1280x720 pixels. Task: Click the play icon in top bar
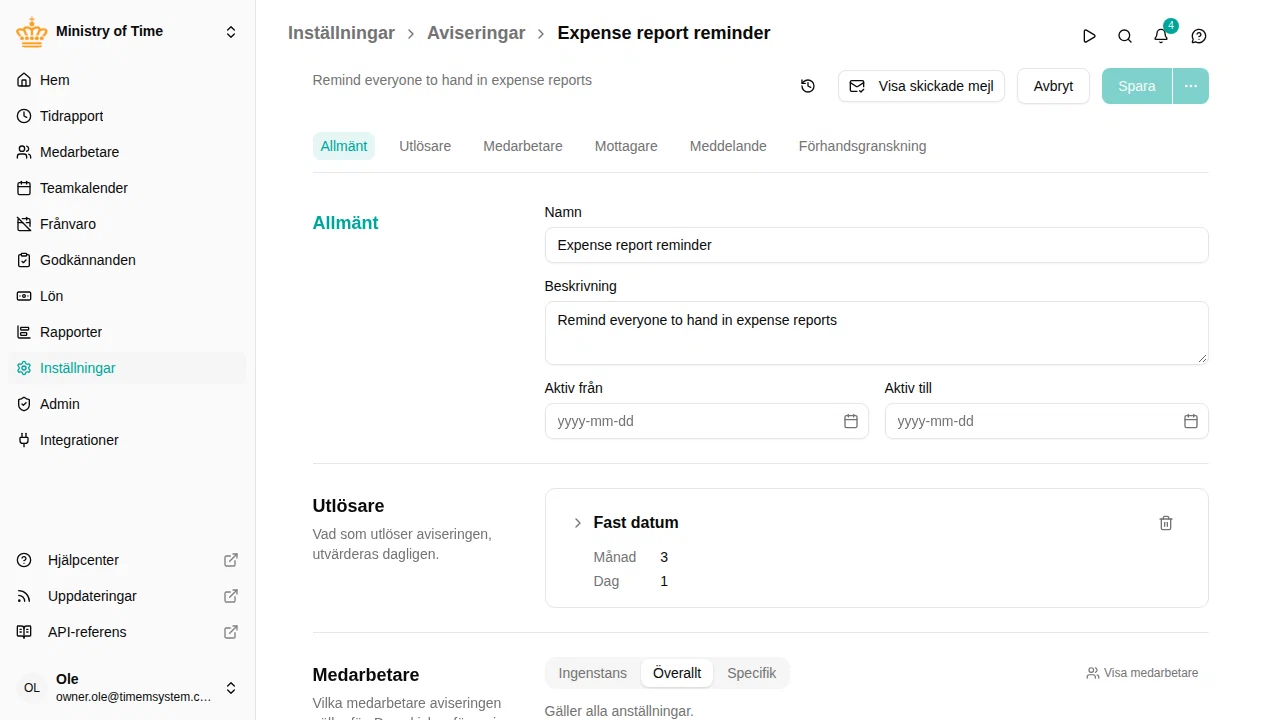[1089, 36]
